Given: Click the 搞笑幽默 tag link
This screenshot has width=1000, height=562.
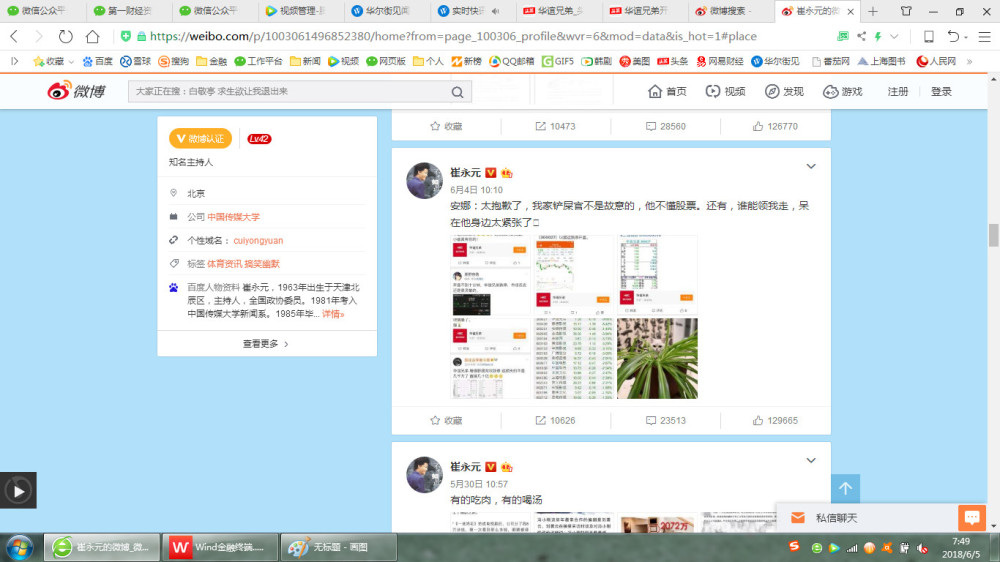Looking at the screenshot, I should click(261, 264).
